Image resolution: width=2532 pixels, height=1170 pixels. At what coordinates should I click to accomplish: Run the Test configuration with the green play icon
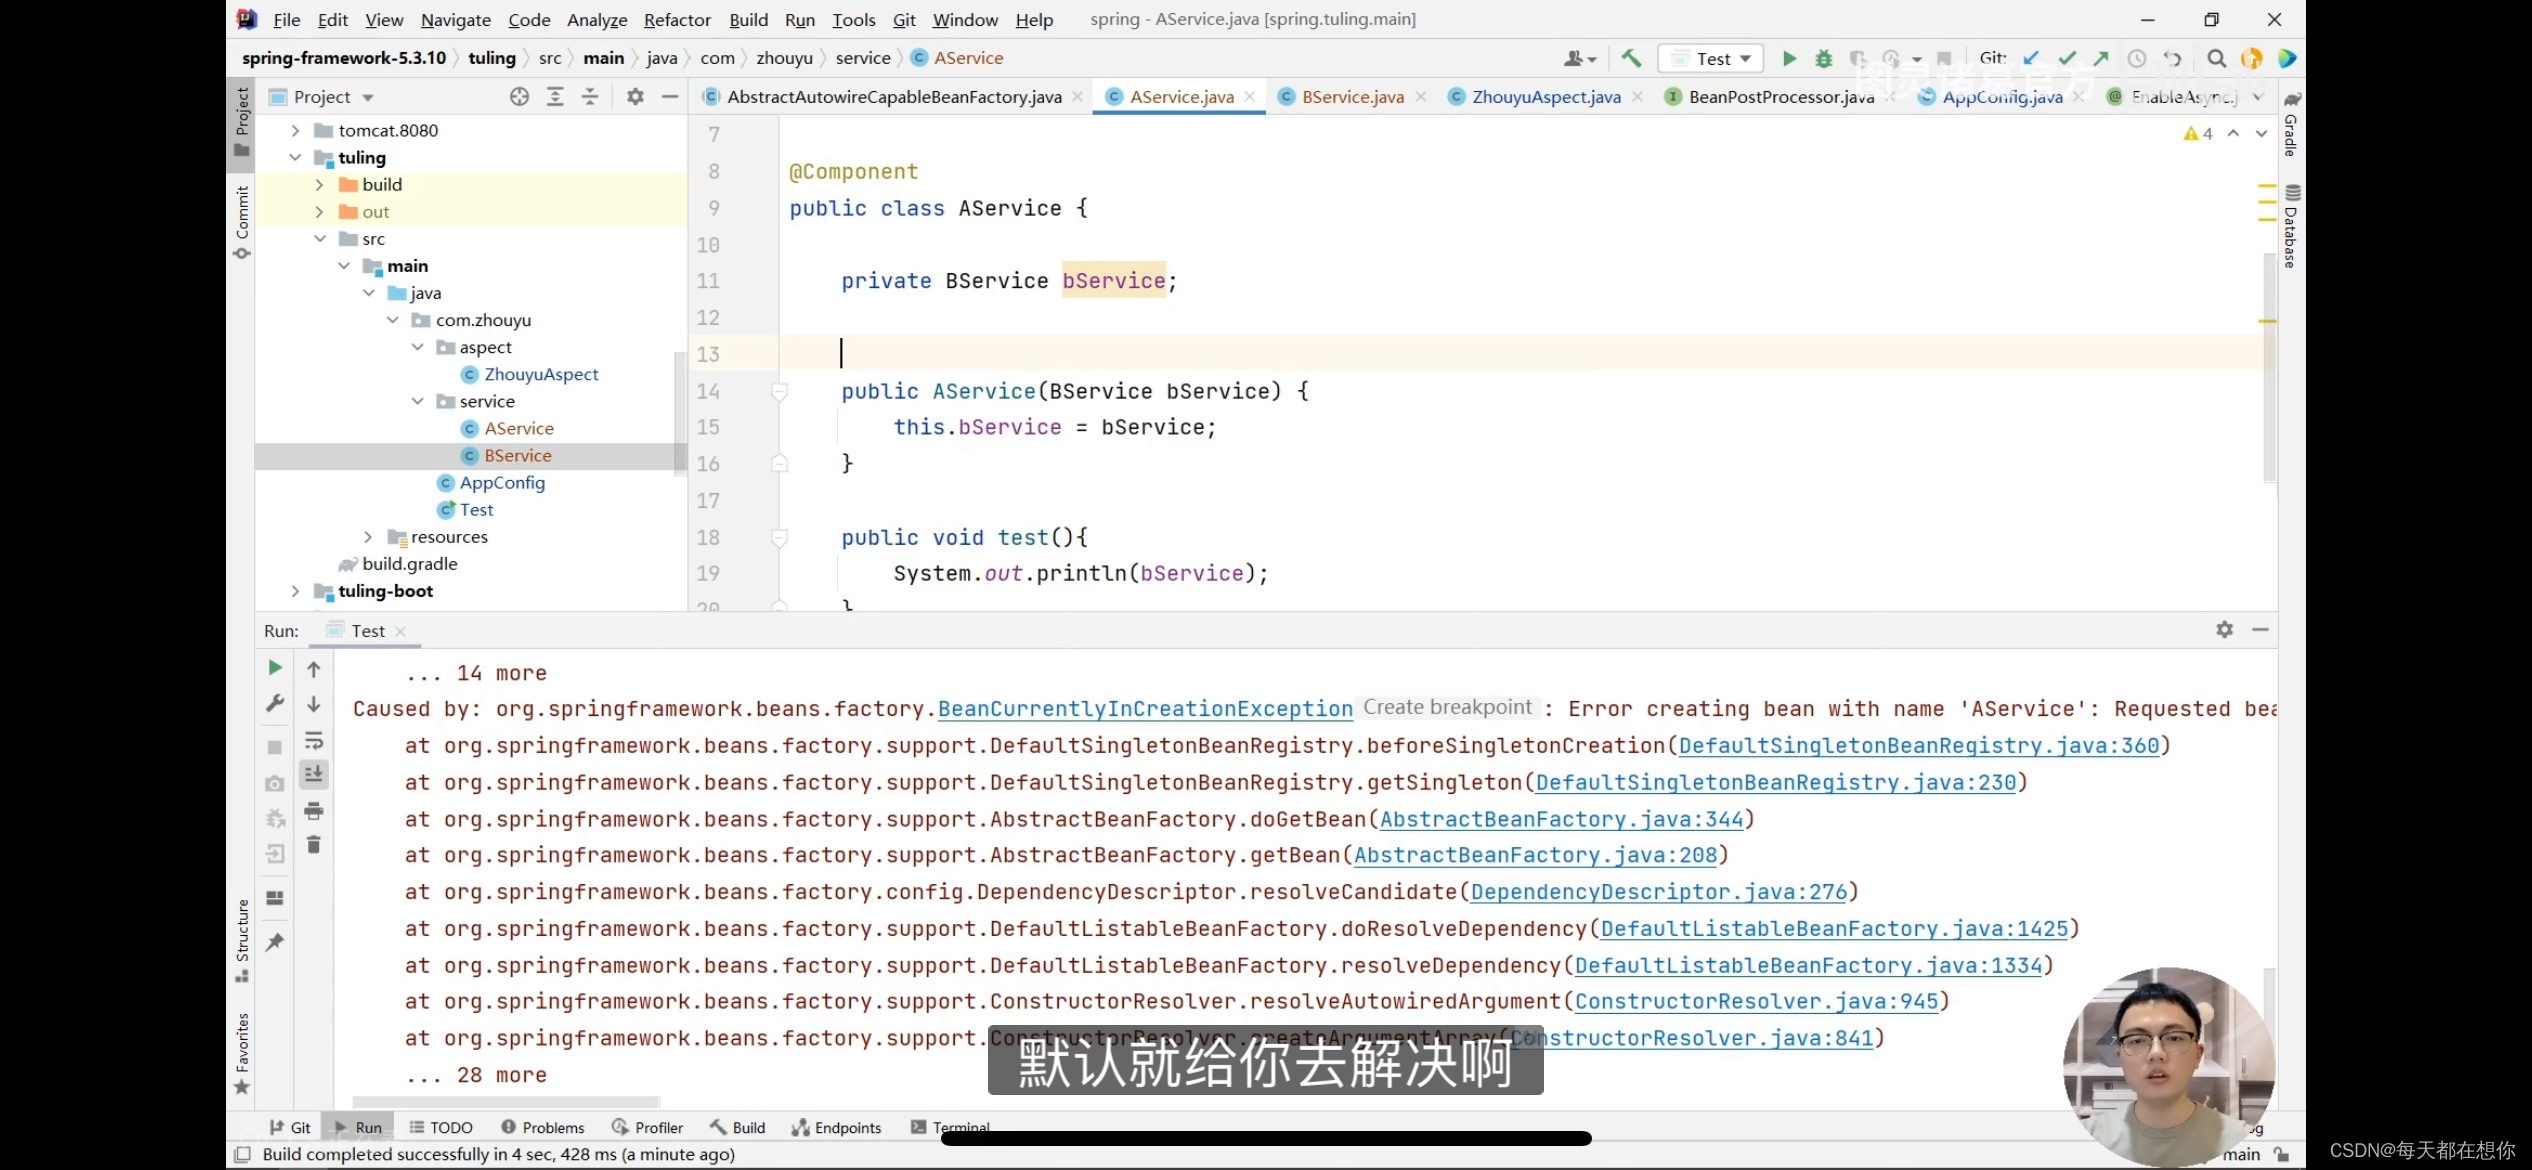[1789, 58]
